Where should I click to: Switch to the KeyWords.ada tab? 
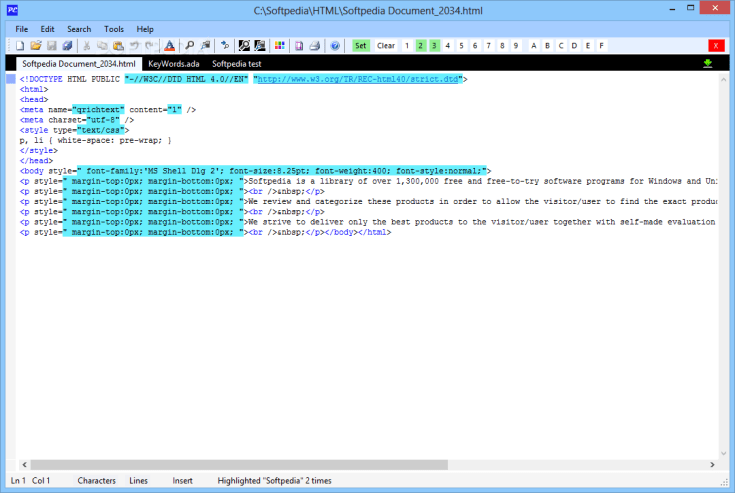click(x=174, y=64)
